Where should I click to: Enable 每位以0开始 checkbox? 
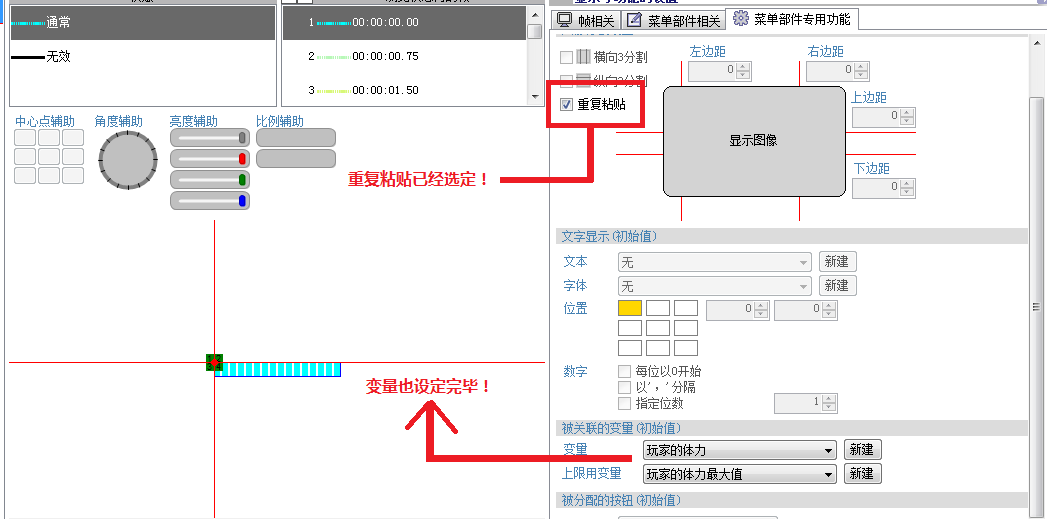624,371
